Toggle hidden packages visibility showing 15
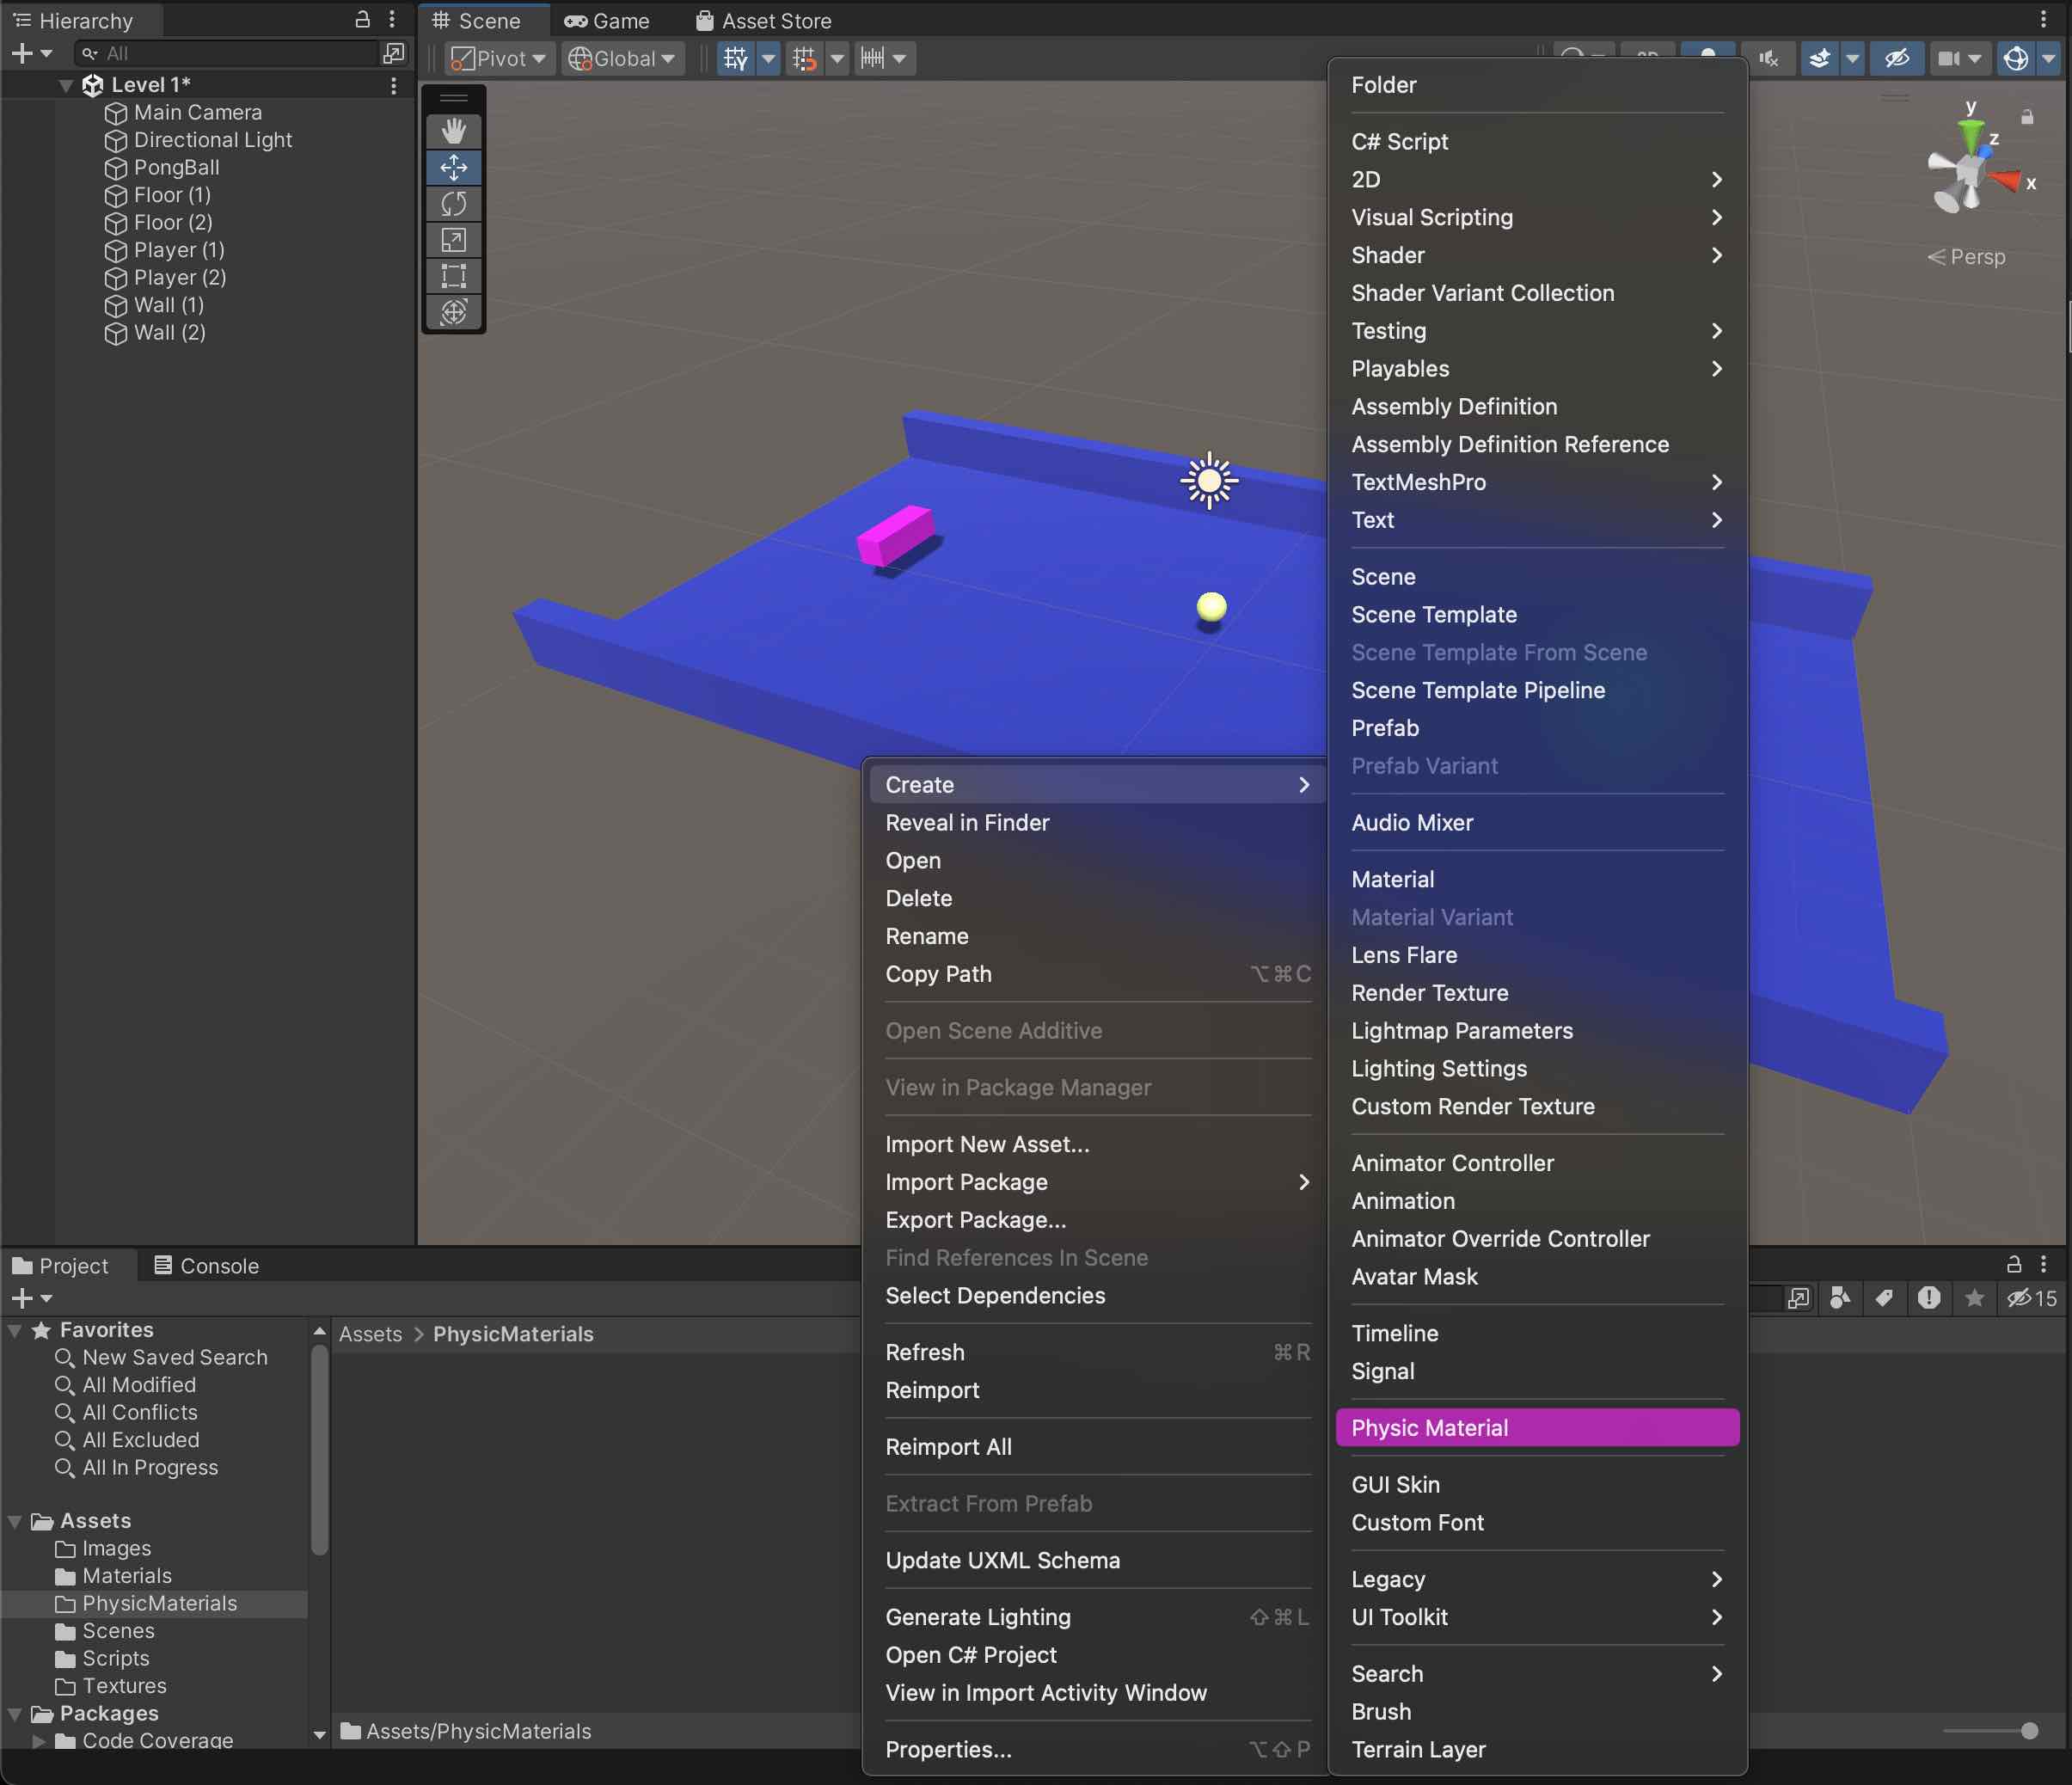The width and height of the screenshot is (2072, 1785). 2031,1298
